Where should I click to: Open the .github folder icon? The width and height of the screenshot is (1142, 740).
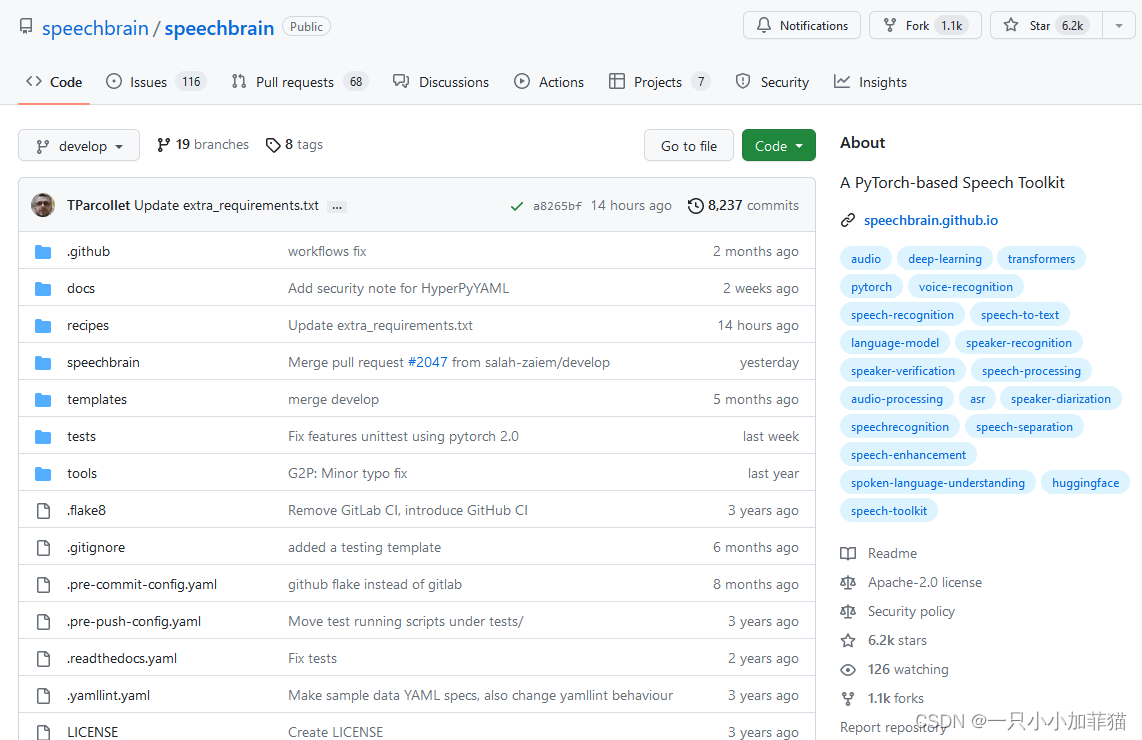[43, 251]
